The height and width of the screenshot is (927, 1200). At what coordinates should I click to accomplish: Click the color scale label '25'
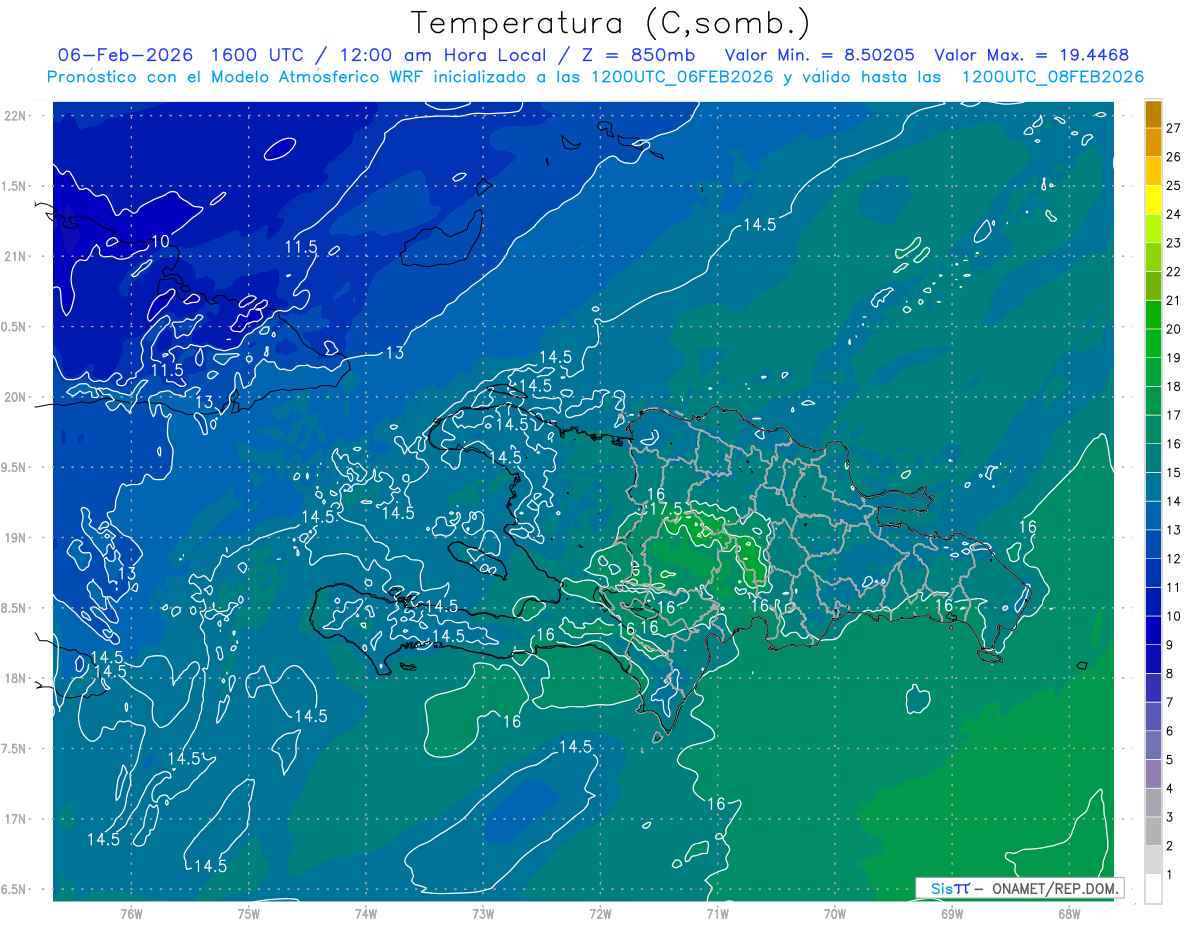point(1174,185)
